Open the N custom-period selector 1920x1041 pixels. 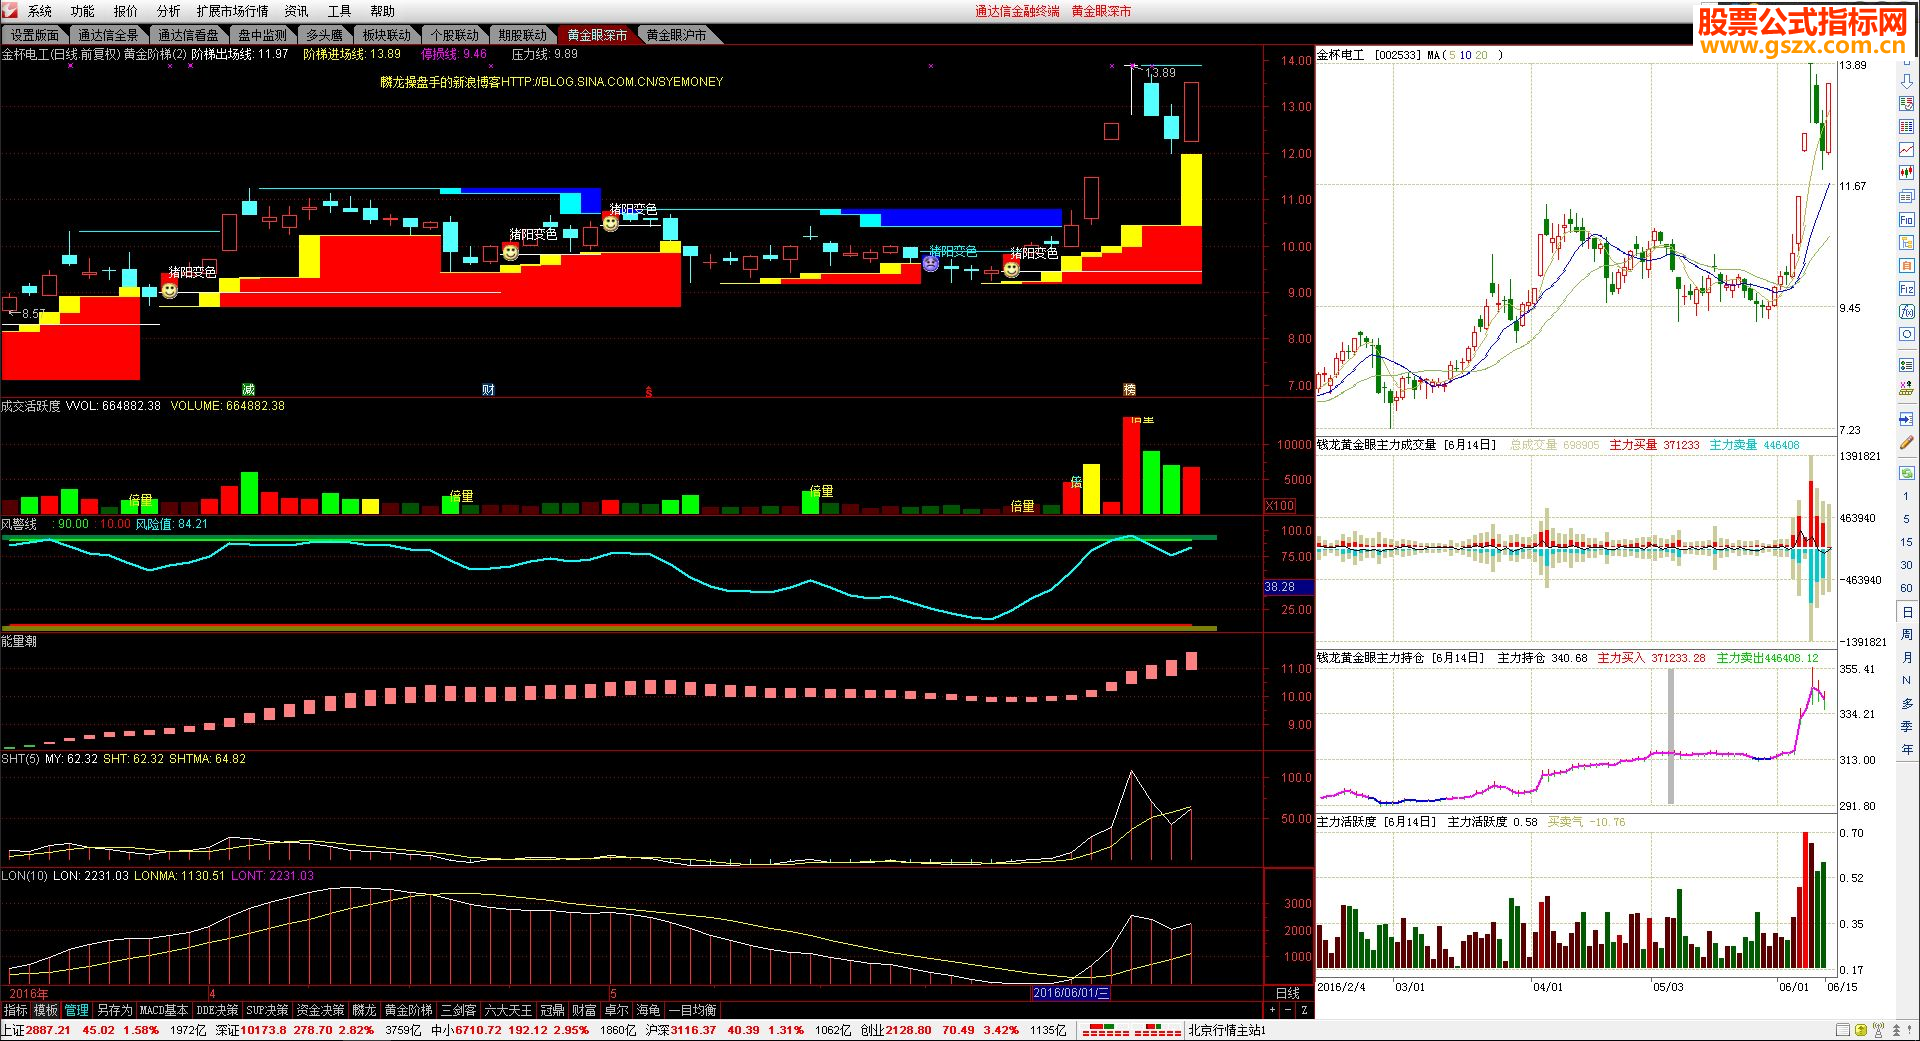(1906, 680)
